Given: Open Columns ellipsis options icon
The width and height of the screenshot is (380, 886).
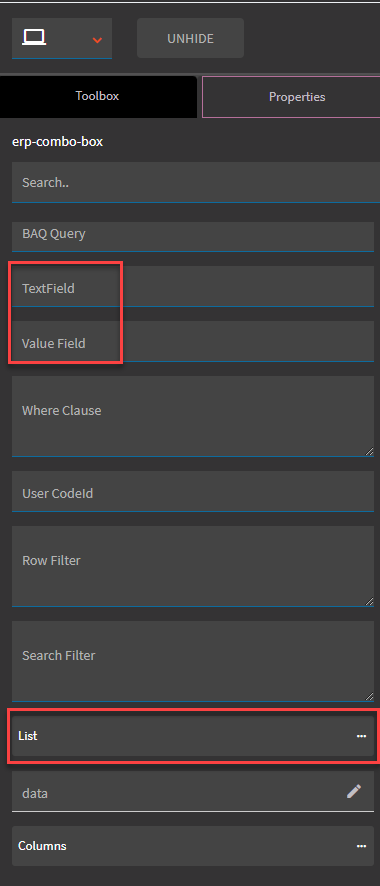Looking at the screenshot, I should point(361,846).
